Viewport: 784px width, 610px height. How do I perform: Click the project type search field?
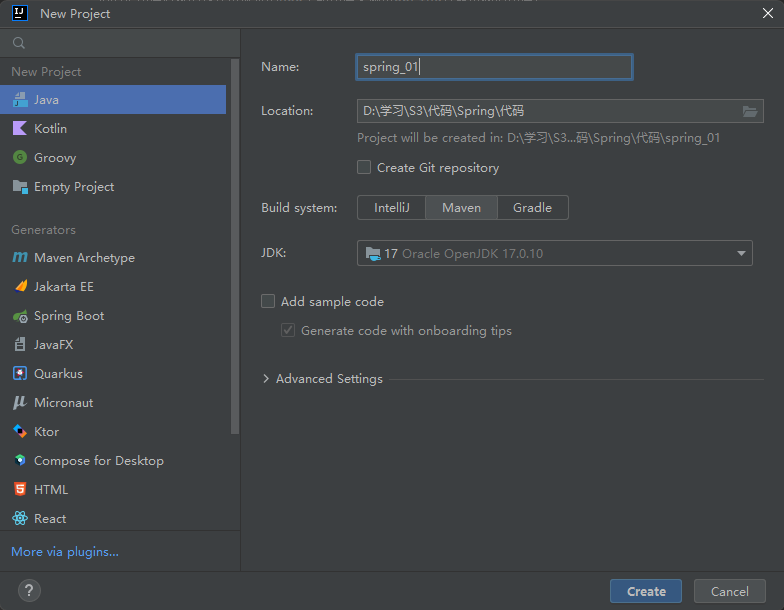[x=120, y=43]
